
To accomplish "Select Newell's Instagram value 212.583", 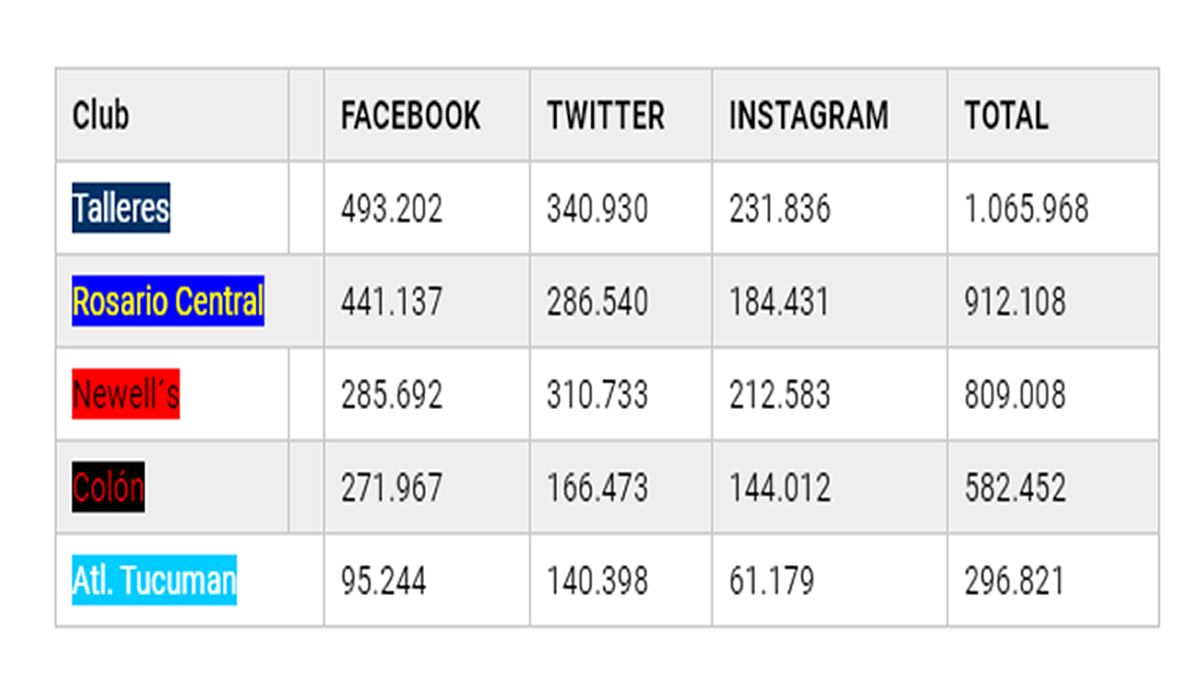I will click(779, 395).
